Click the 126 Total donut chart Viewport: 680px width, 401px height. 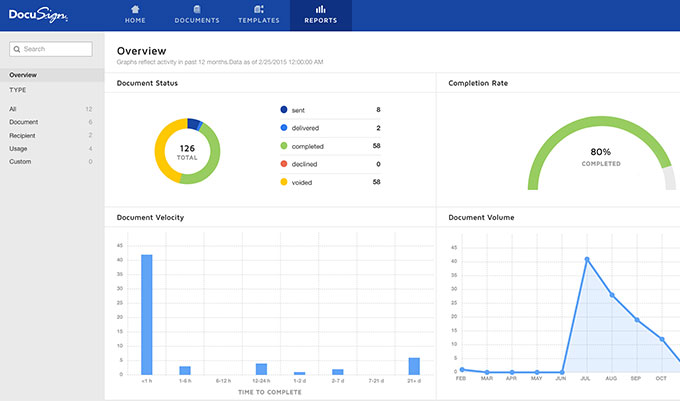click(187, 151)
